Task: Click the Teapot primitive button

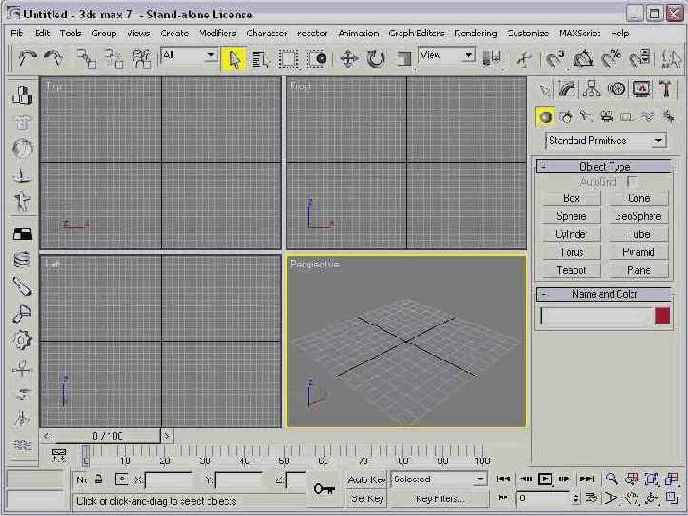Action: [x=571, y=270]
